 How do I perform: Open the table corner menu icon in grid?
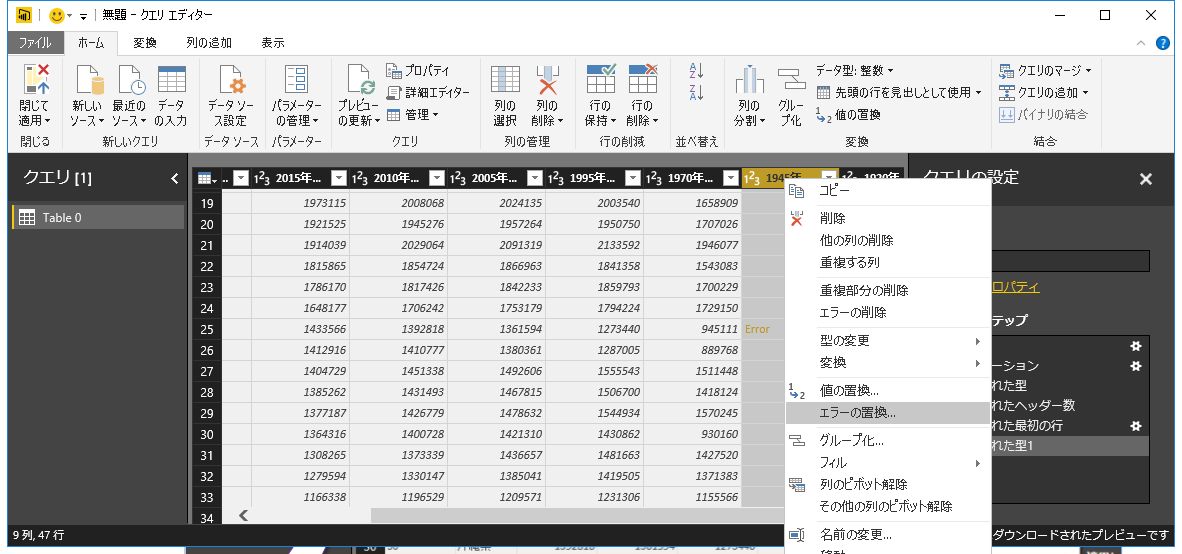click(x=206, y=179)
